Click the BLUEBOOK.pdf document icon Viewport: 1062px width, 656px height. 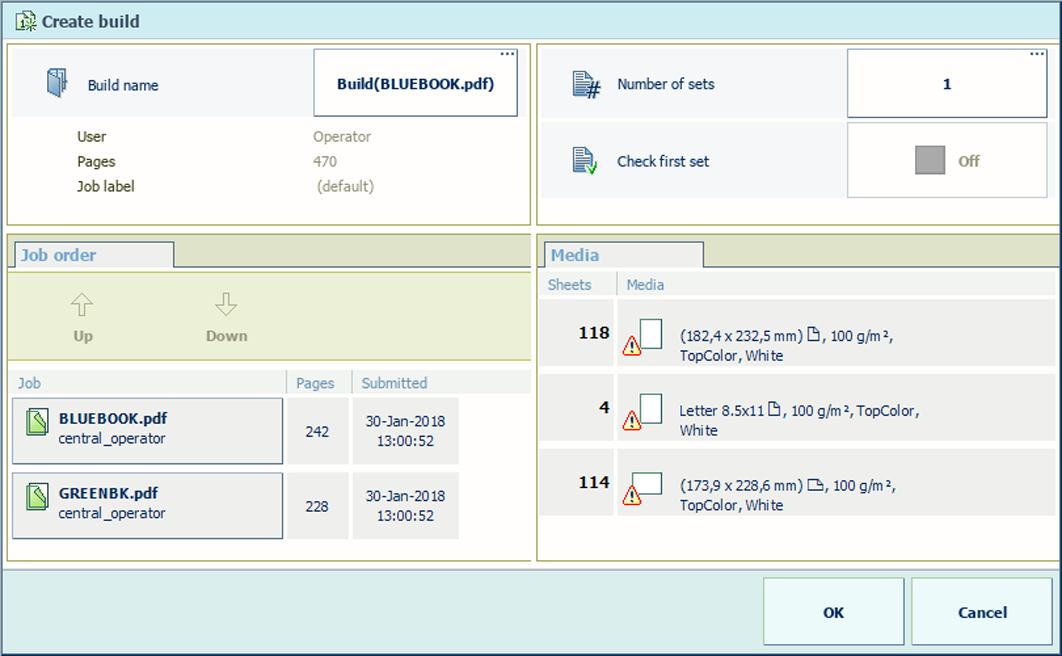[x=37, y=424]
